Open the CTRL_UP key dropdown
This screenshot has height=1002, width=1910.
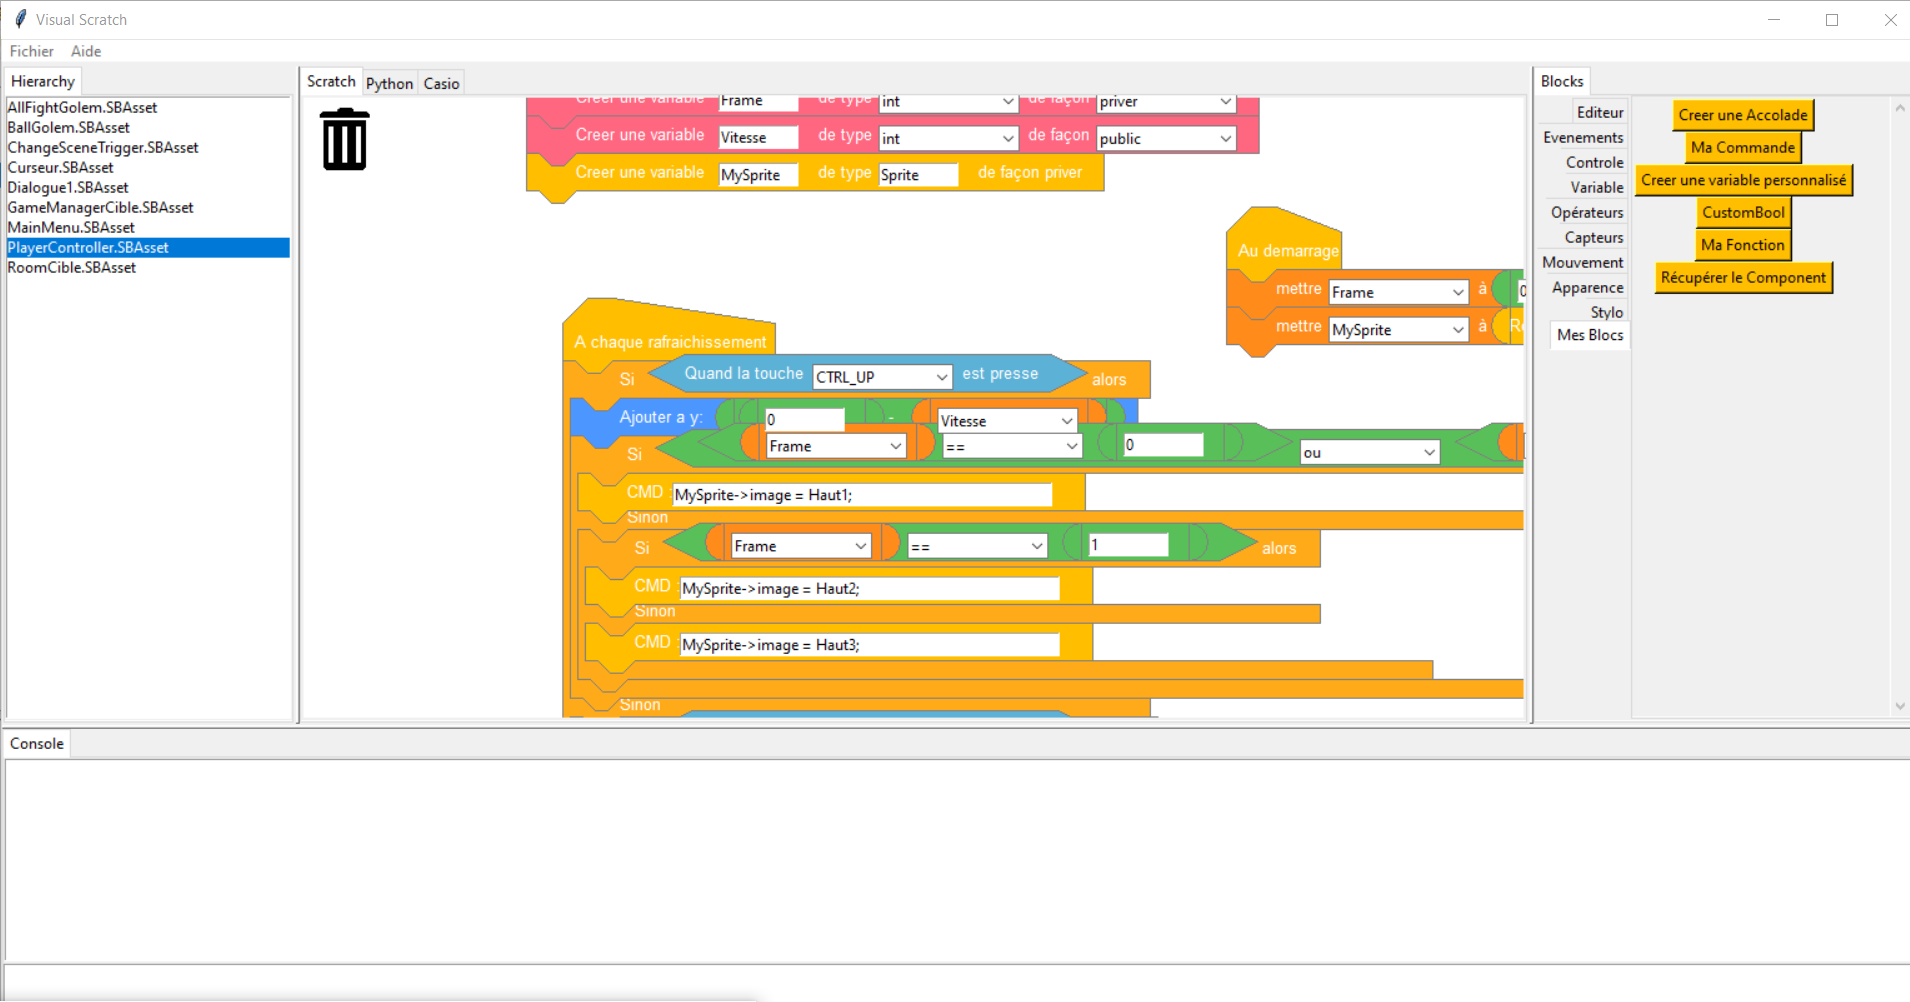(881, 377)
